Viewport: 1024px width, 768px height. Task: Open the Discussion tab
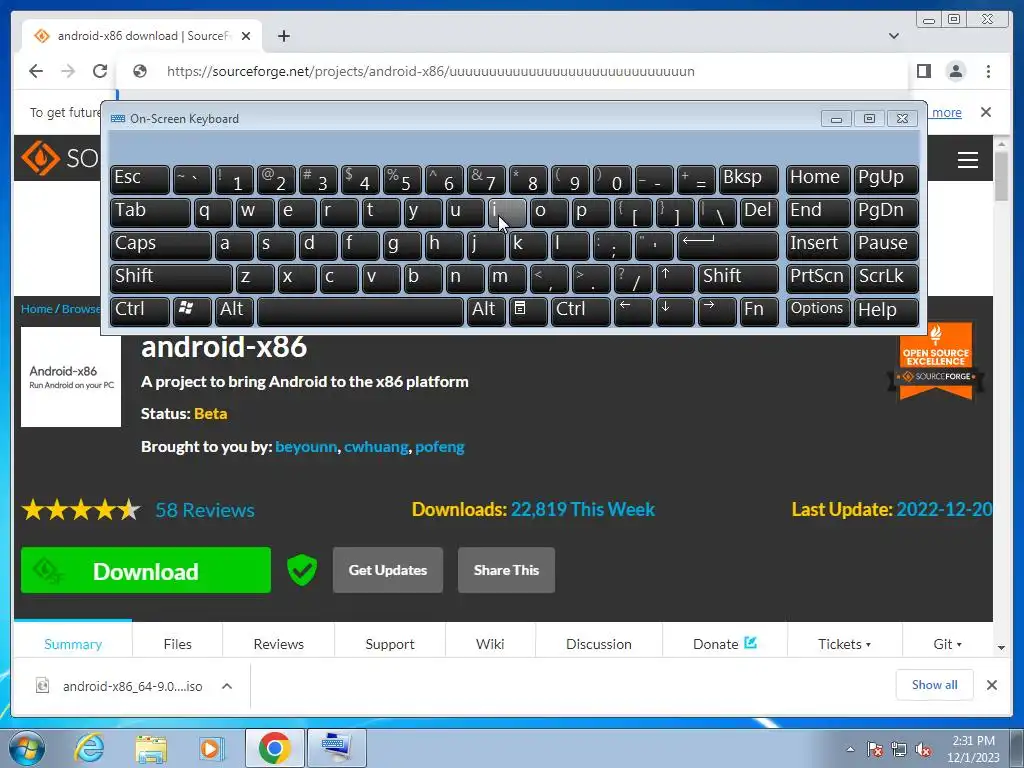point(599,644)
